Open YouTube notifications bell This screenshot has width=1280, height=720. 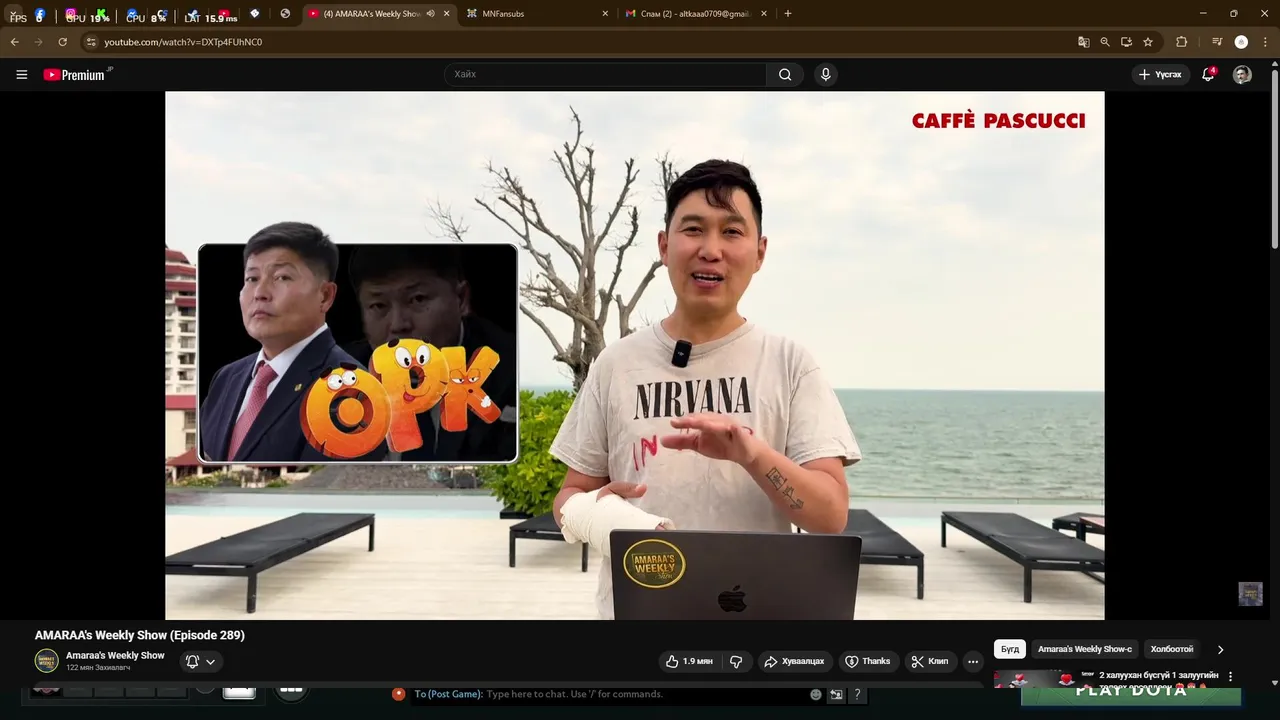point(1208,74)
